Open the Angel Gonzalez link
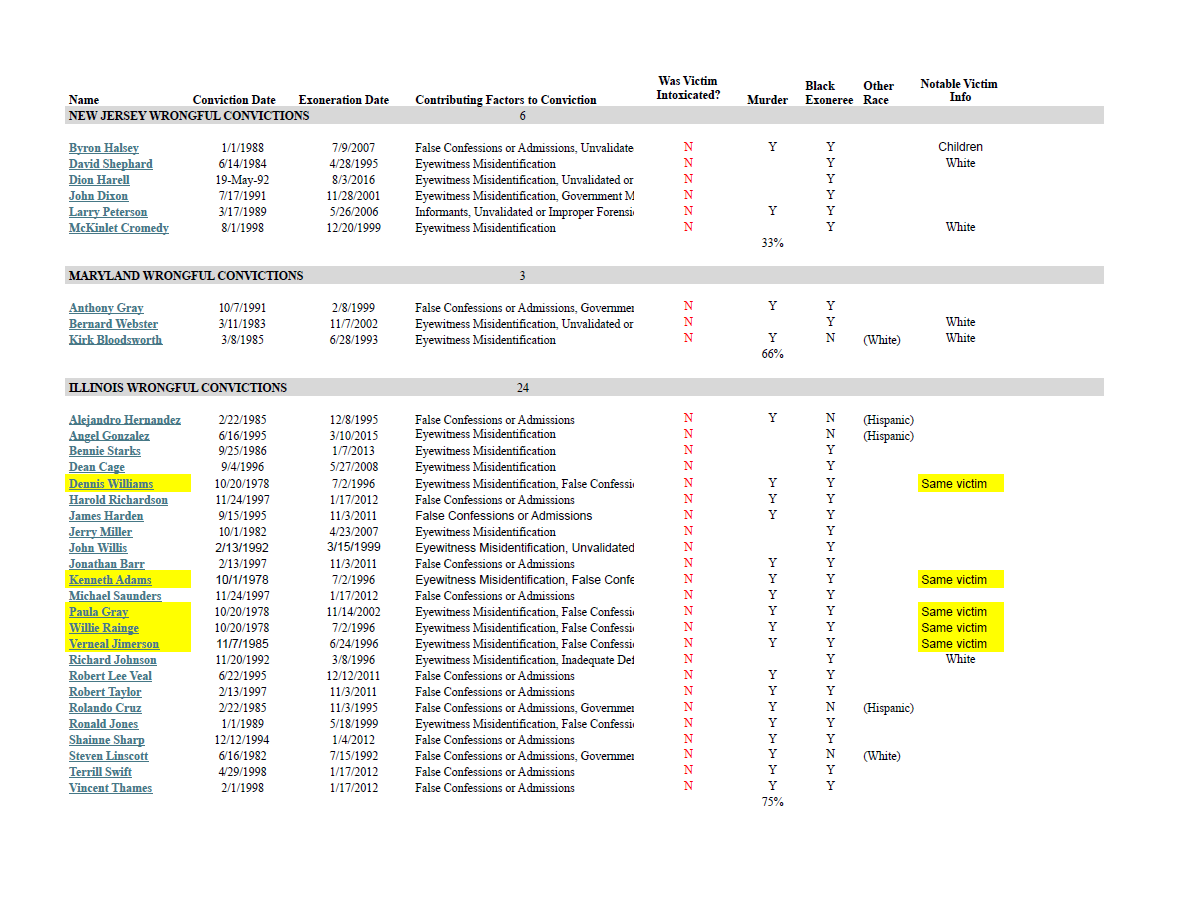The height and width of the screenshot is (906, 1178). 109,436
